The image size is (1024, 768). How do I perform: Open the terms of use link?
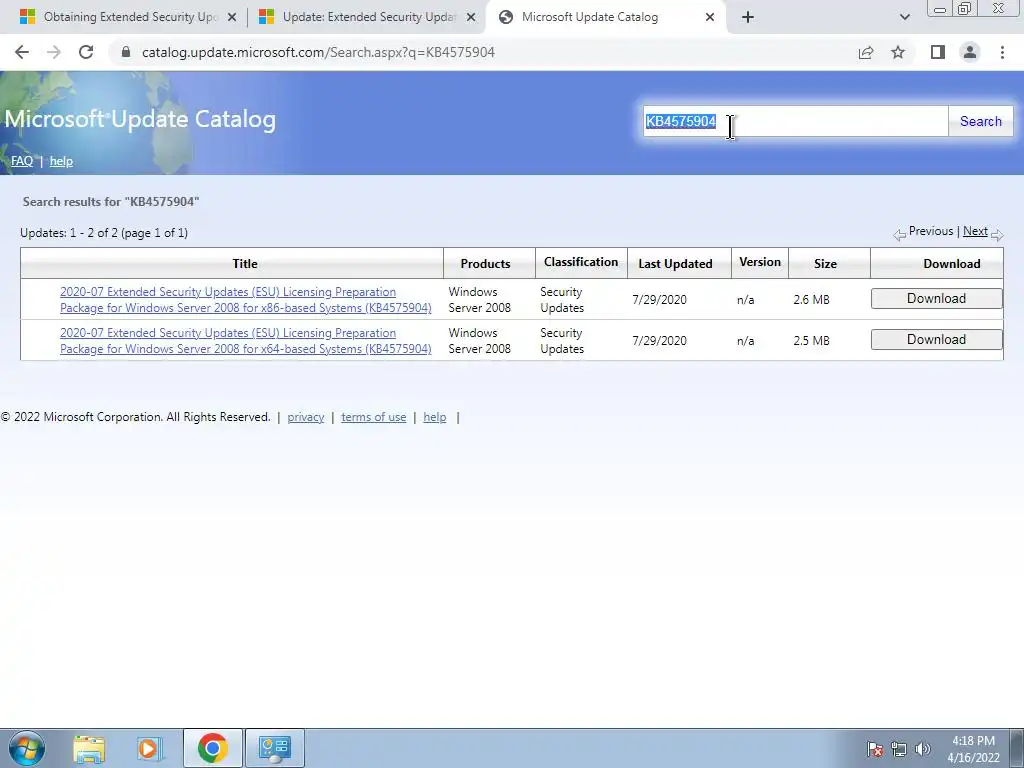coord(374,417)
